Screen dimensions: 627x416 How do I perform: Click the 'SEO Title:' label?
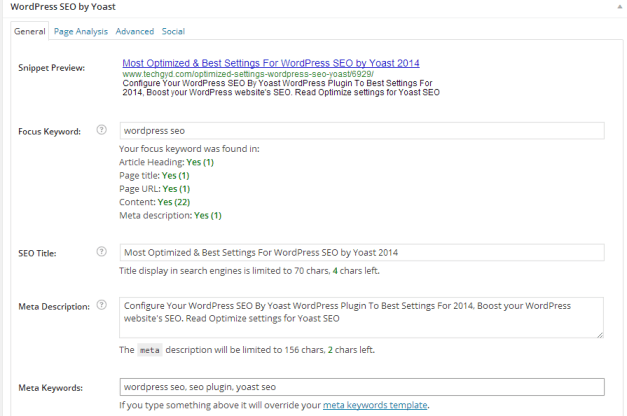point(37,253)
